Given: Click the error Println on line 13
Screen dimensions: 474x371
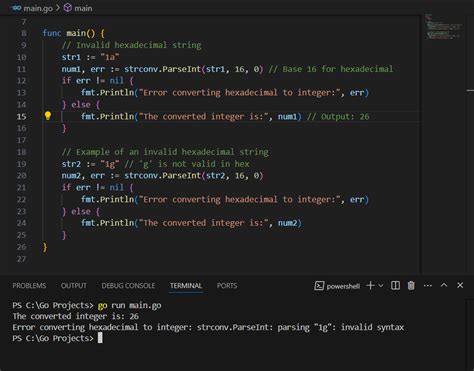Looking at the screenshot, I should [x=225, y=92].
